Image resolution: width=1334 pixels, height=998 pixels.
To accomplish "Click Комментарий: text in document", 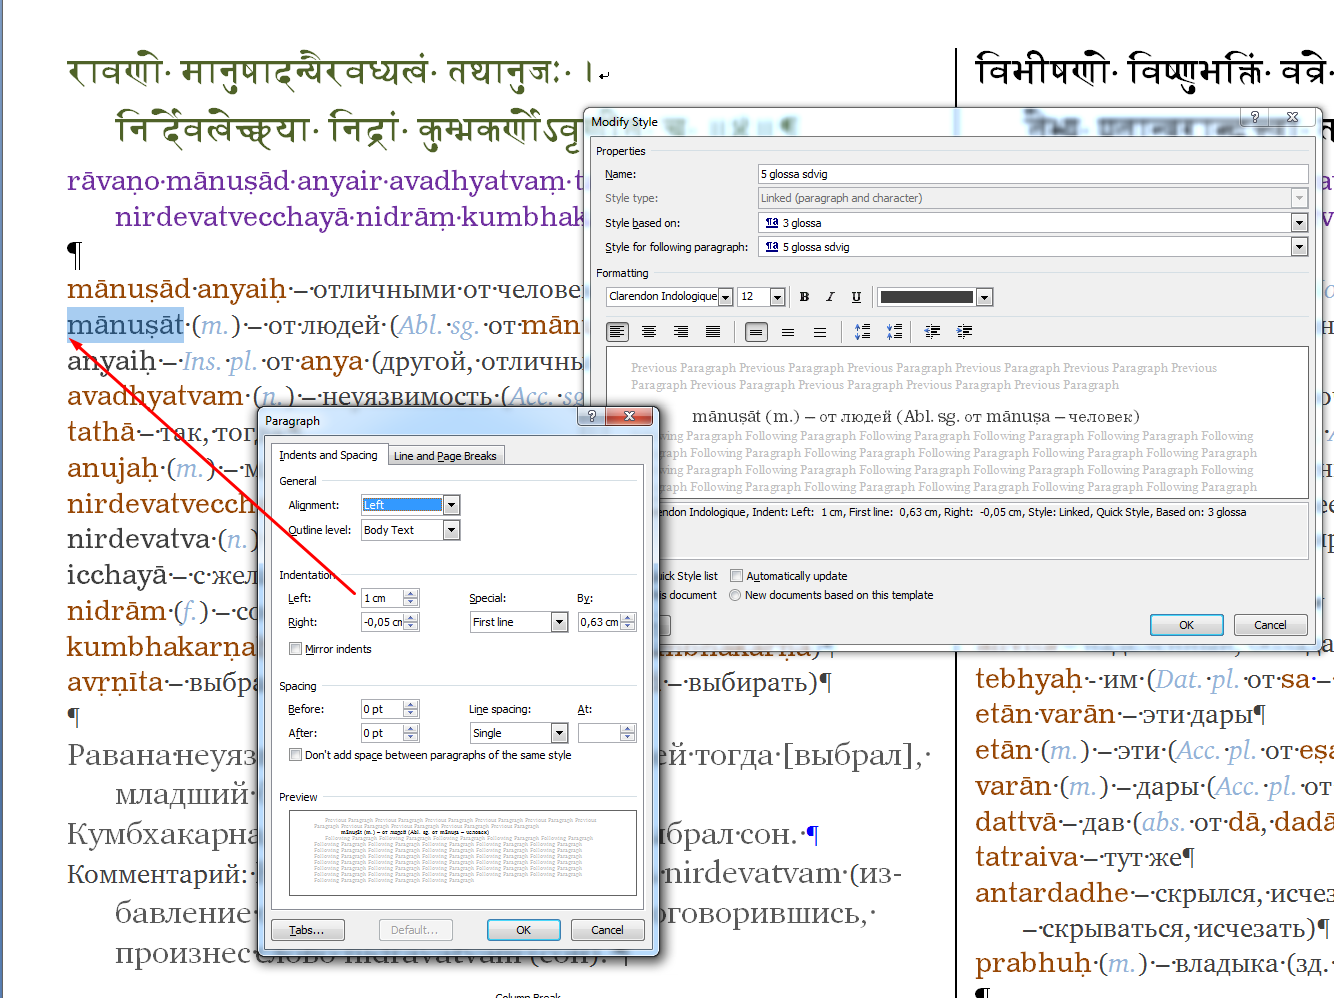I will pos(157,874).
